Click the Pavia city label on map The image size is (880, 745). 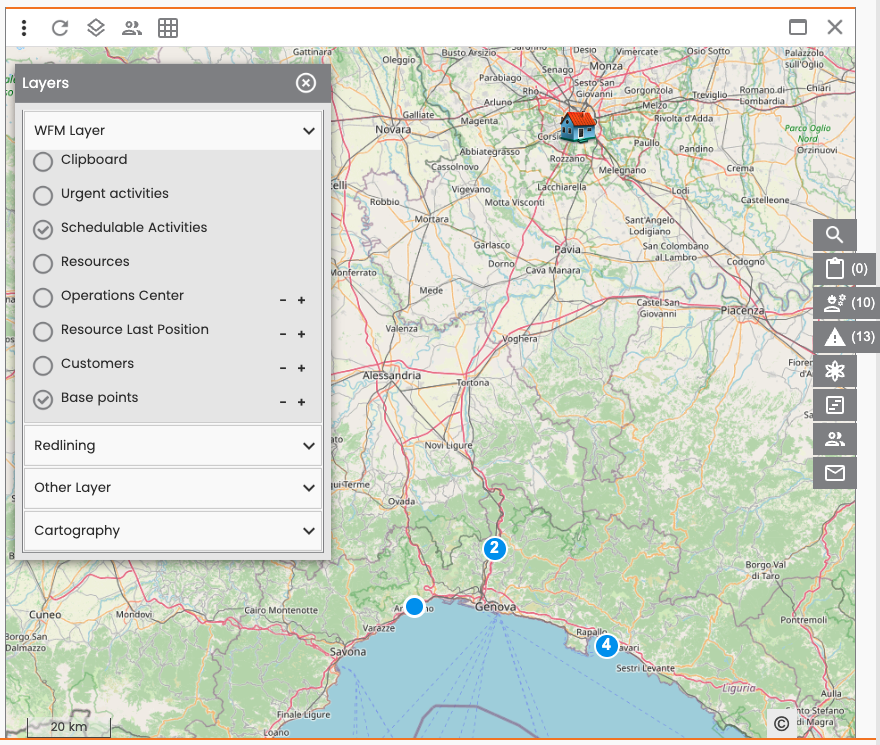click(567, 249)
